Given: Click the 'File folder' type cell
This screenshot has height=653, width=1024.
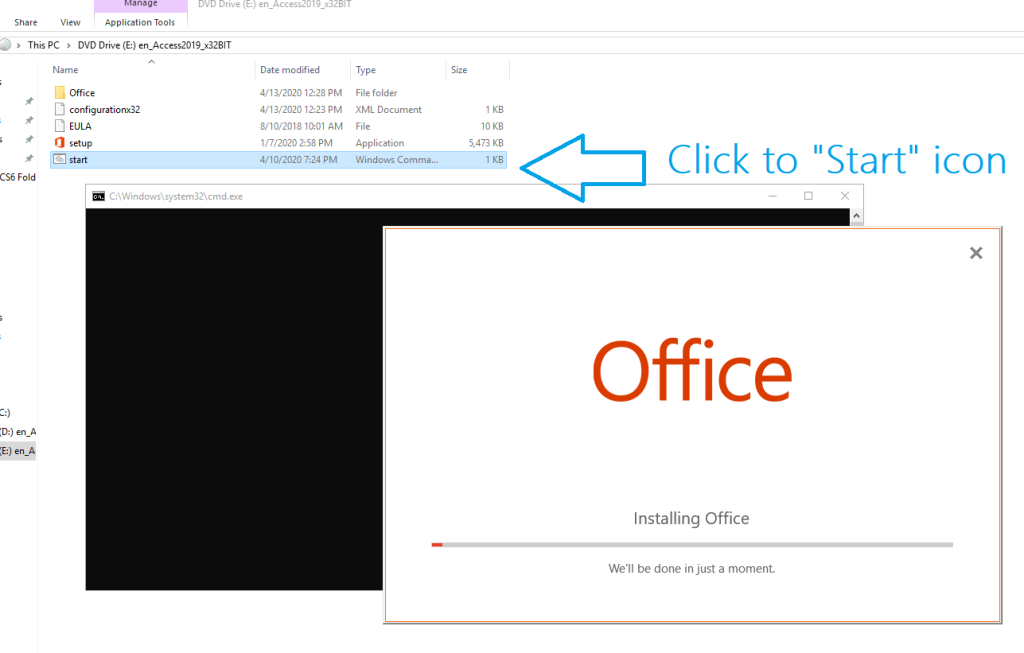Looking at the screenshot, I should pos(376,93).
